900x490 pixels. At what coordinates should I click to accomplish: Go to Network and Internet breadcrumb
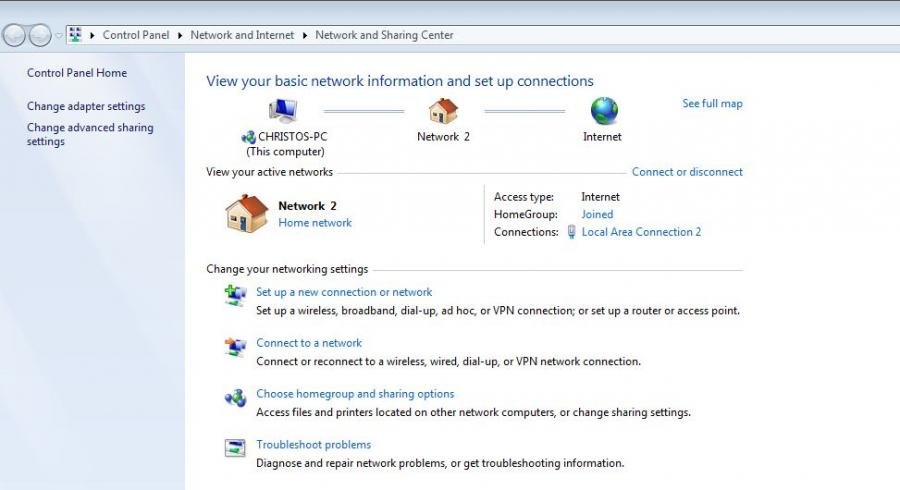[x=242, y=35]
